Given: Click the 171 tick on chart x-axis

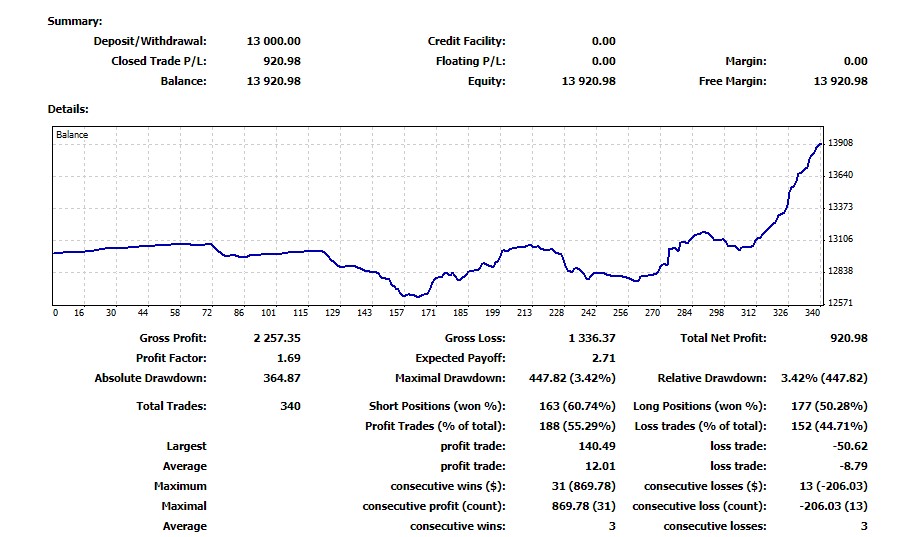Looking at the screenshot, I should pos(428,313).
